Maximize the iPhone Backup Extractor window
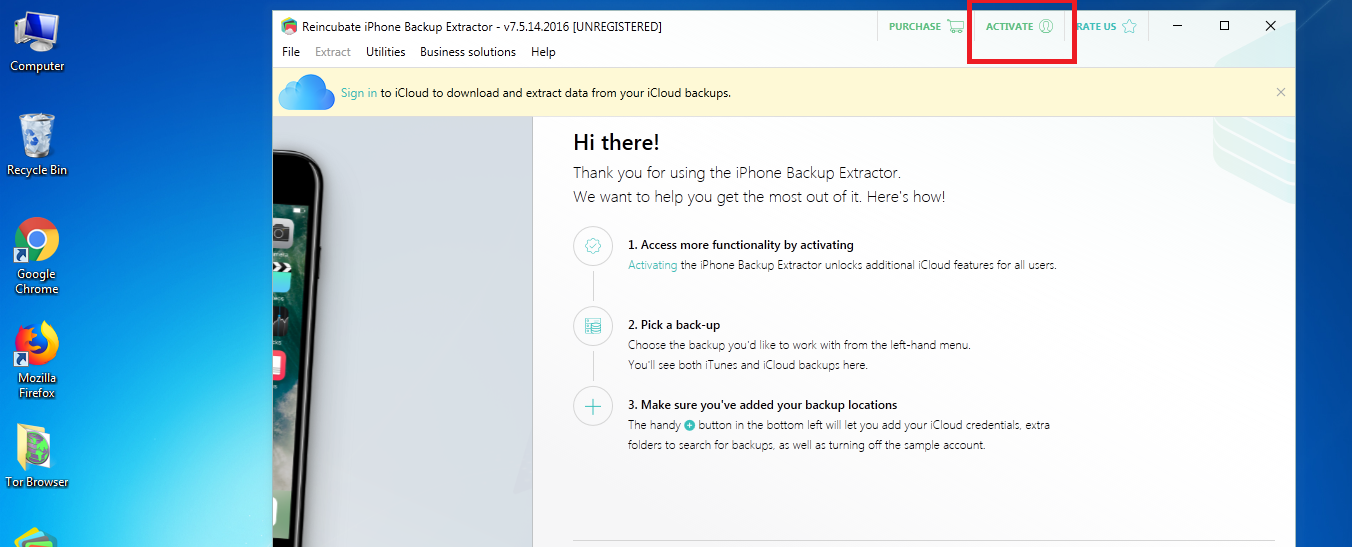1352x547 pixels. click(x=1224, y=27)
